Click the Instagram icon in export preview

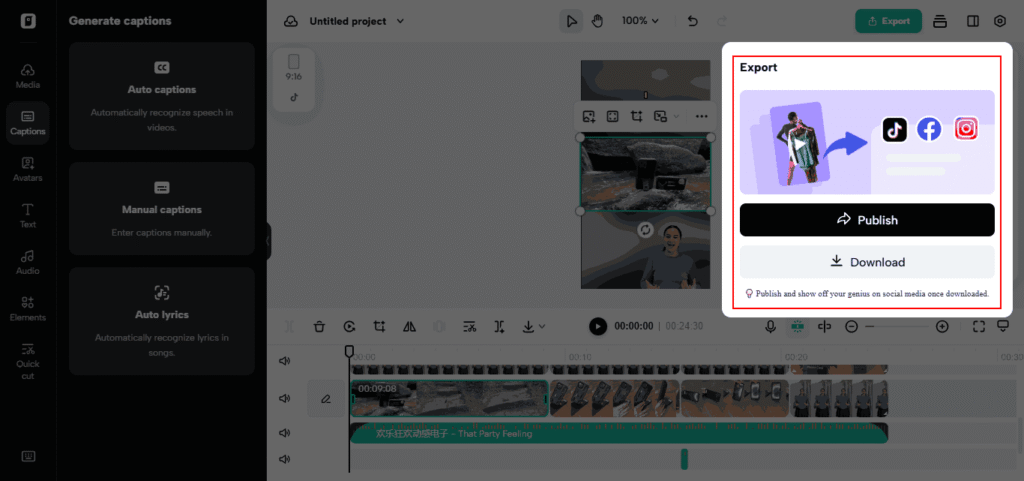coord(966,129)
